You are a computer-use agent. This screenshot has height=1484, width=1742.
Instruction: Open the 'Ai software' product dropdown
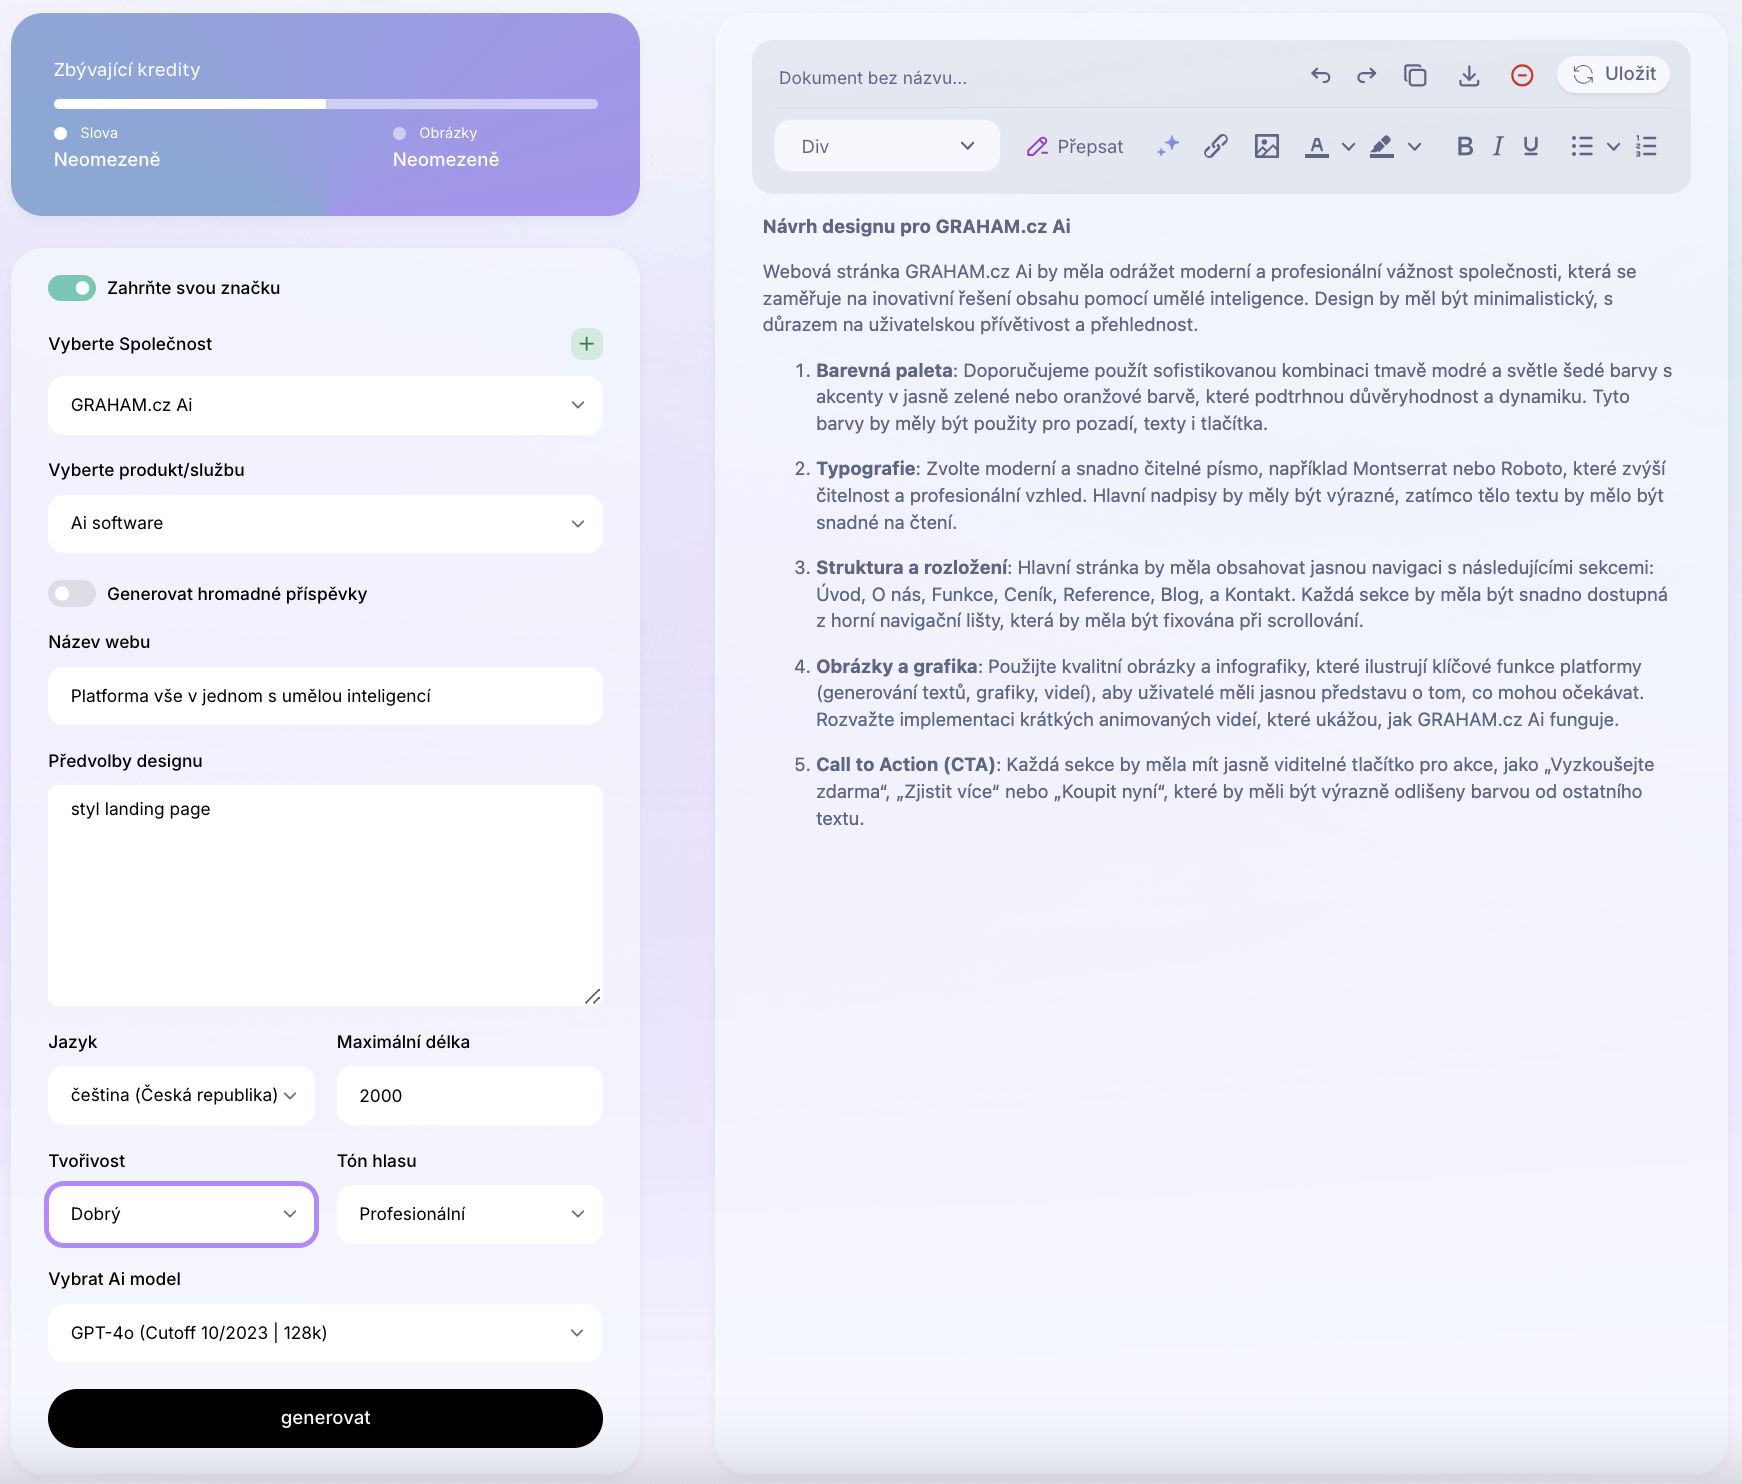(325, 524)
